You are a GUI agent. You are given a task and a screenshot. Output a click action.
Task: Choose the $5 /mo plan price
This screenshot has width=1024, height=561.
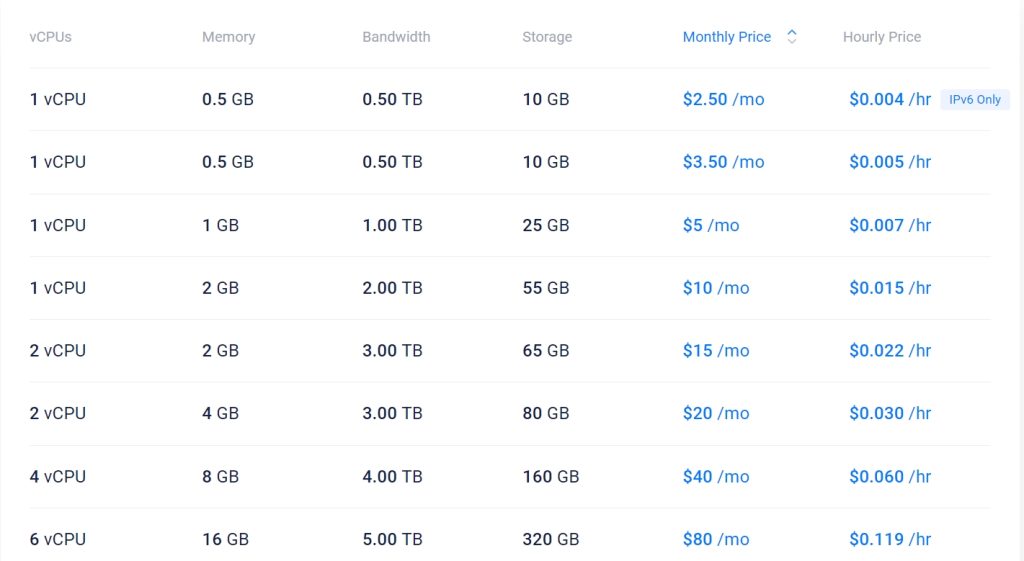pyautogui.click(x=711, y=225)
